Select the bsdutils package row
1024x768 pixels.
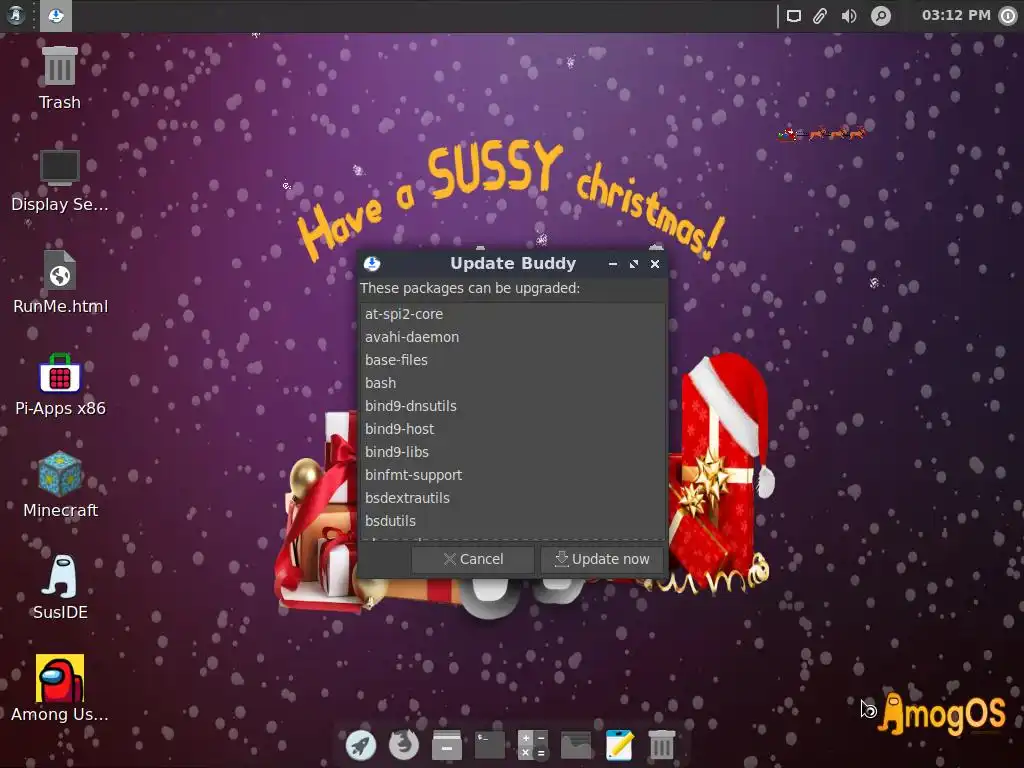(x=513, y=520)
